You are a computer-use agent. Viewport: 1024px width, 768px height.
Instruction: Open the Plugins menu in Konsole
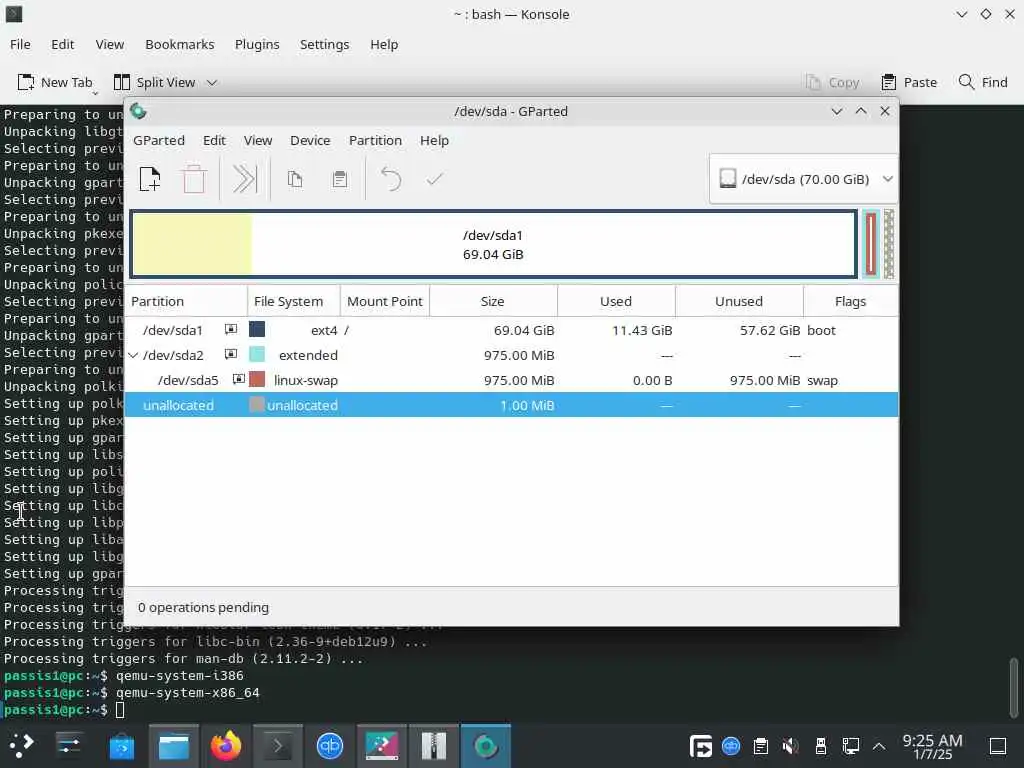257,44
